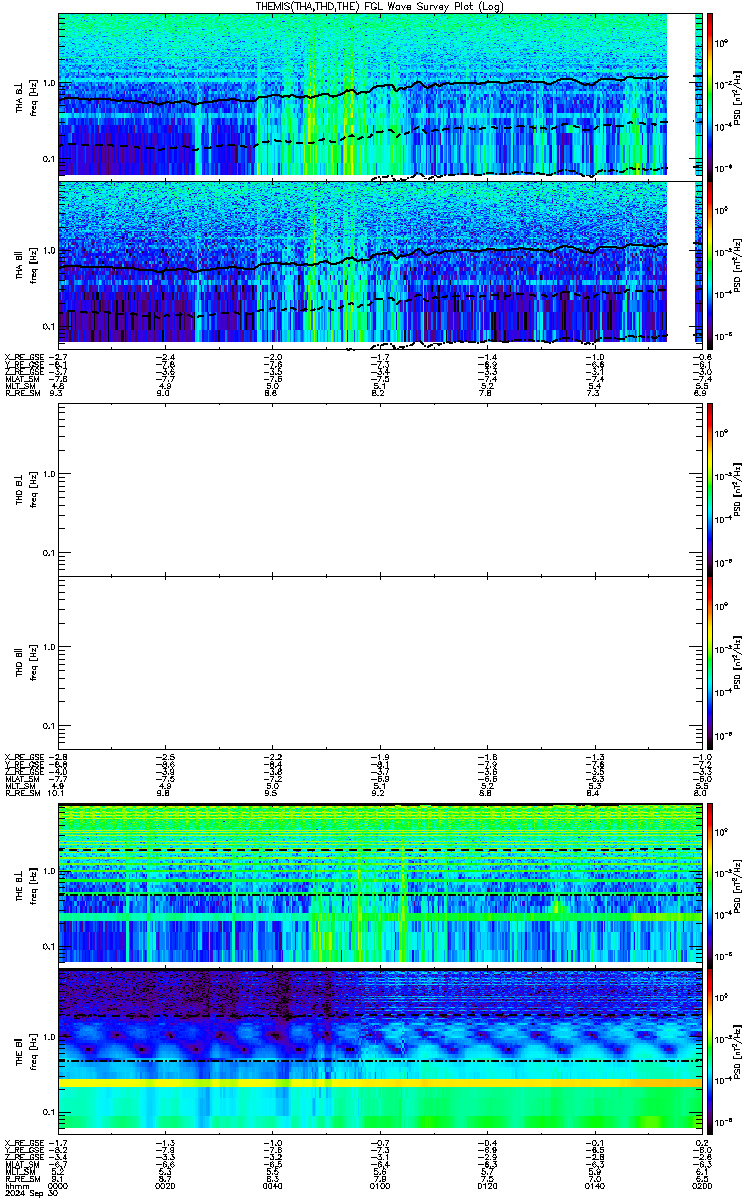This screenshot has height=1200, width=750.
Task: Click the X_RE_GSE row label under THD panels
Action: coord(23,756)
